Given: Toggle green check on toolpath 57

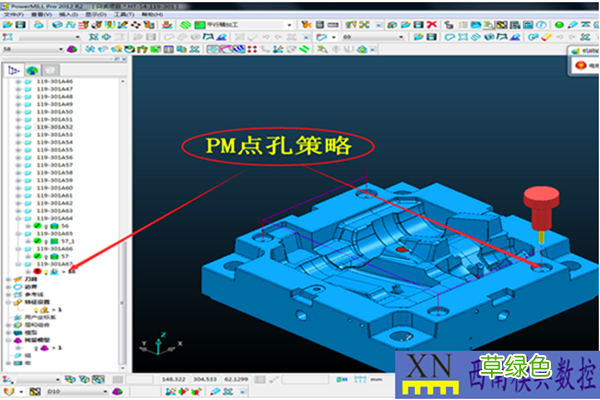Looking at the screenshot, I should tap(37, 256).
